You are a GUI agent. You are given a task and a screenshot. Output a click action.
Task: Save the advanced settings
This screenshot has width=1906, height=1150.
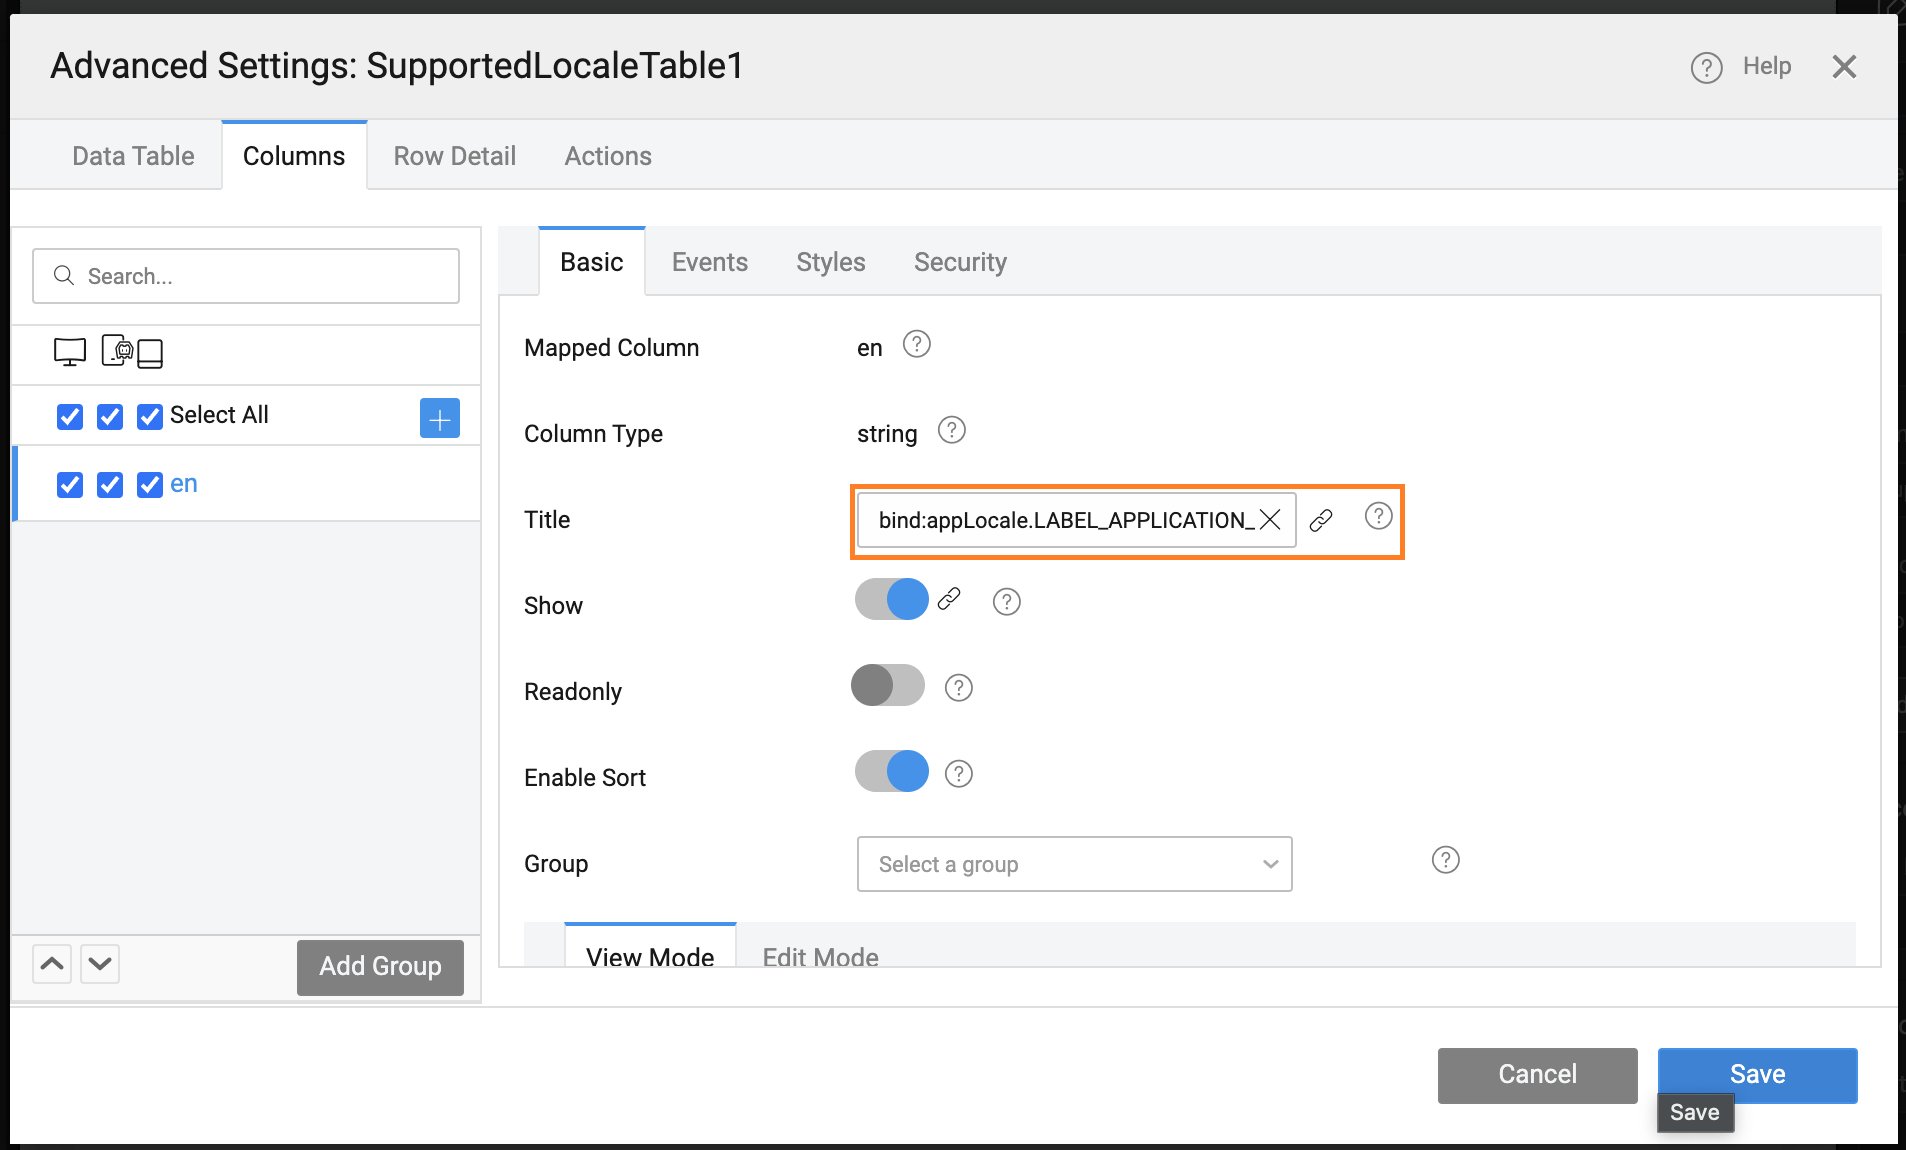[1756, 1074]
